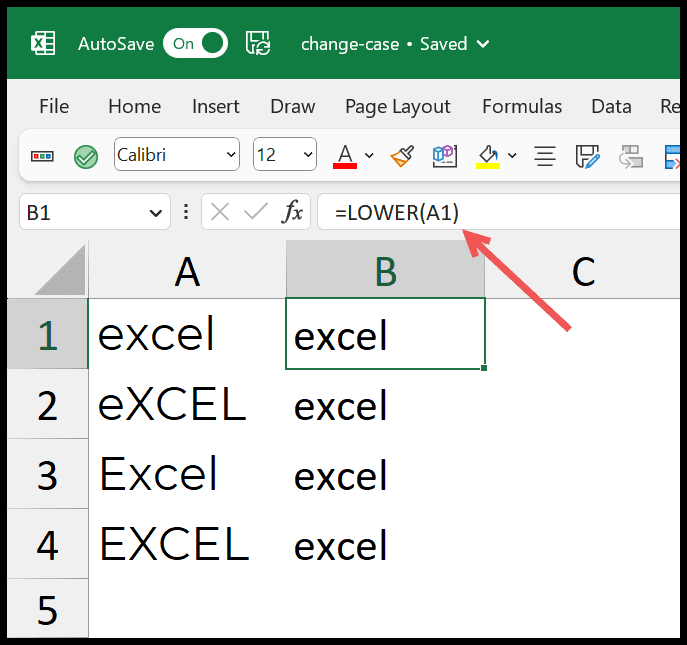The image size is (687, 645).
Task: Select the format painter brush icon
Action: click(402, 156)
